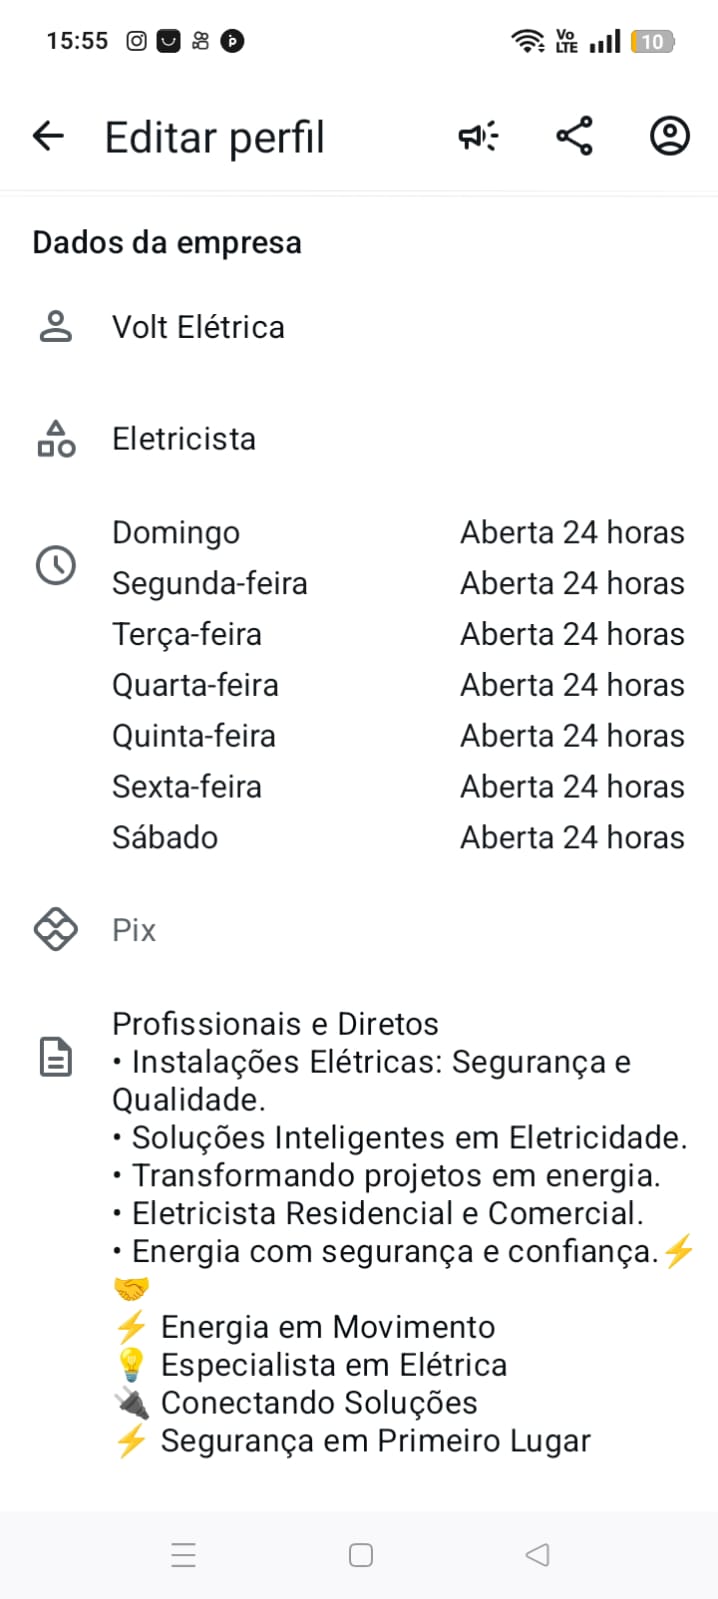This screenshot has height=1599, width=718.
Task: Tap the share profile icon
Action: [x=574, y=136]
